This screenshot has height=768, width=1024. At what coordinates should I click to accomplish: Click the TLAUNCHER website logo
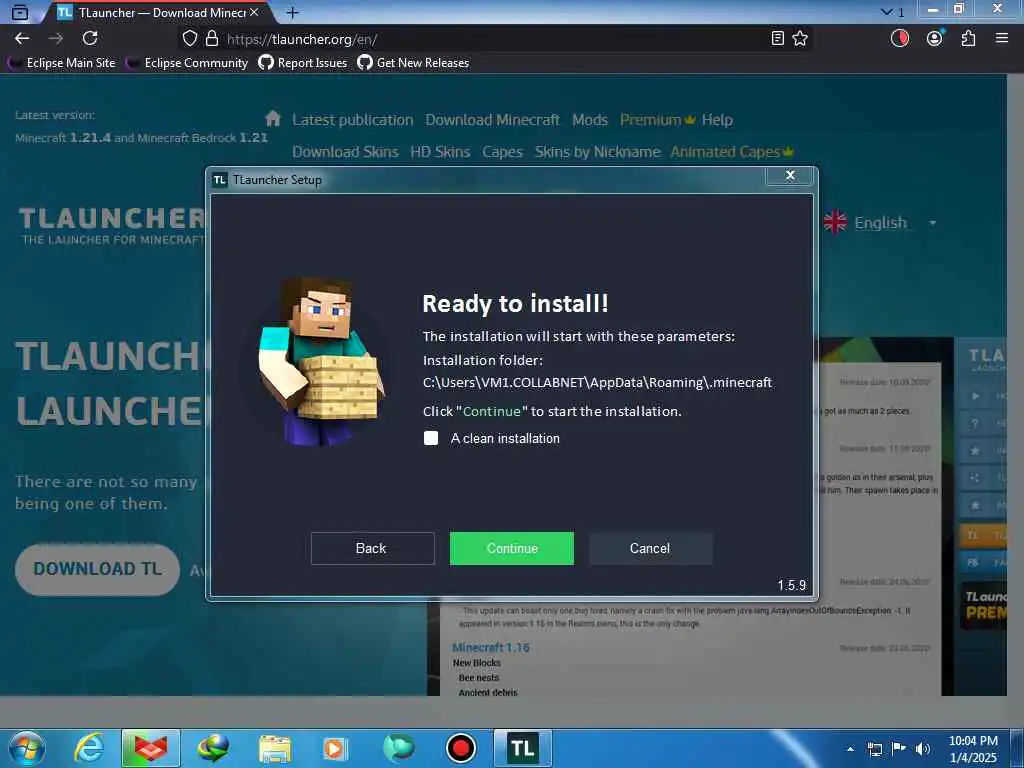(x=112, y=226)
